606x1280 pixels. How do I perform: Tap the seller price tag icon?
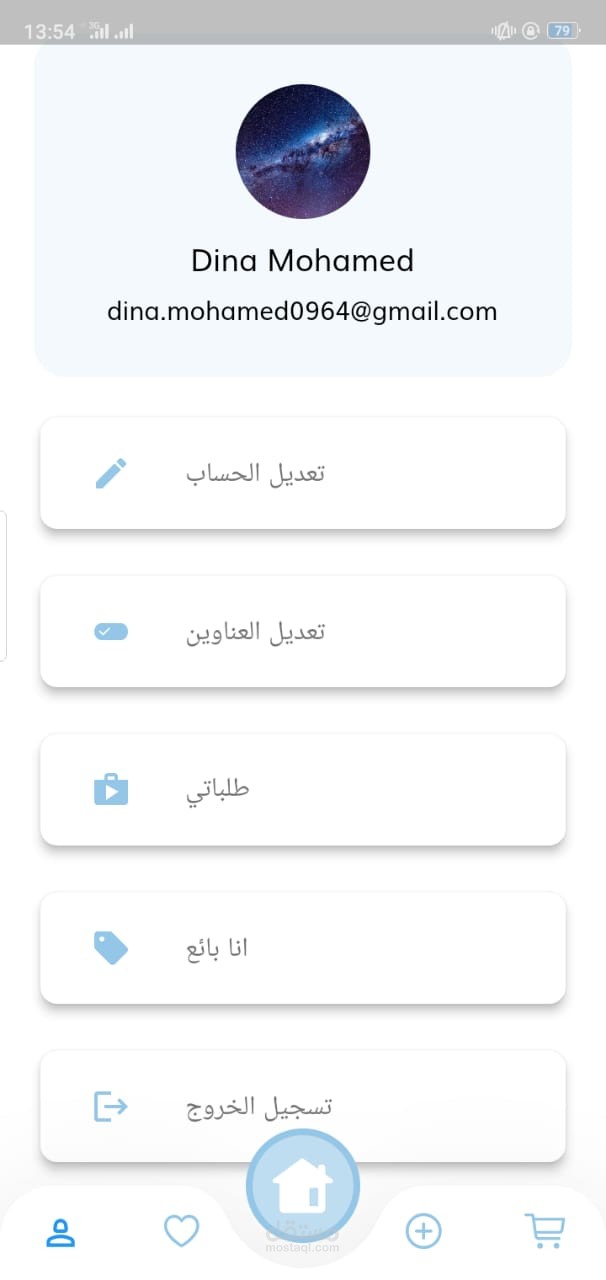click(x=111, y=947)
